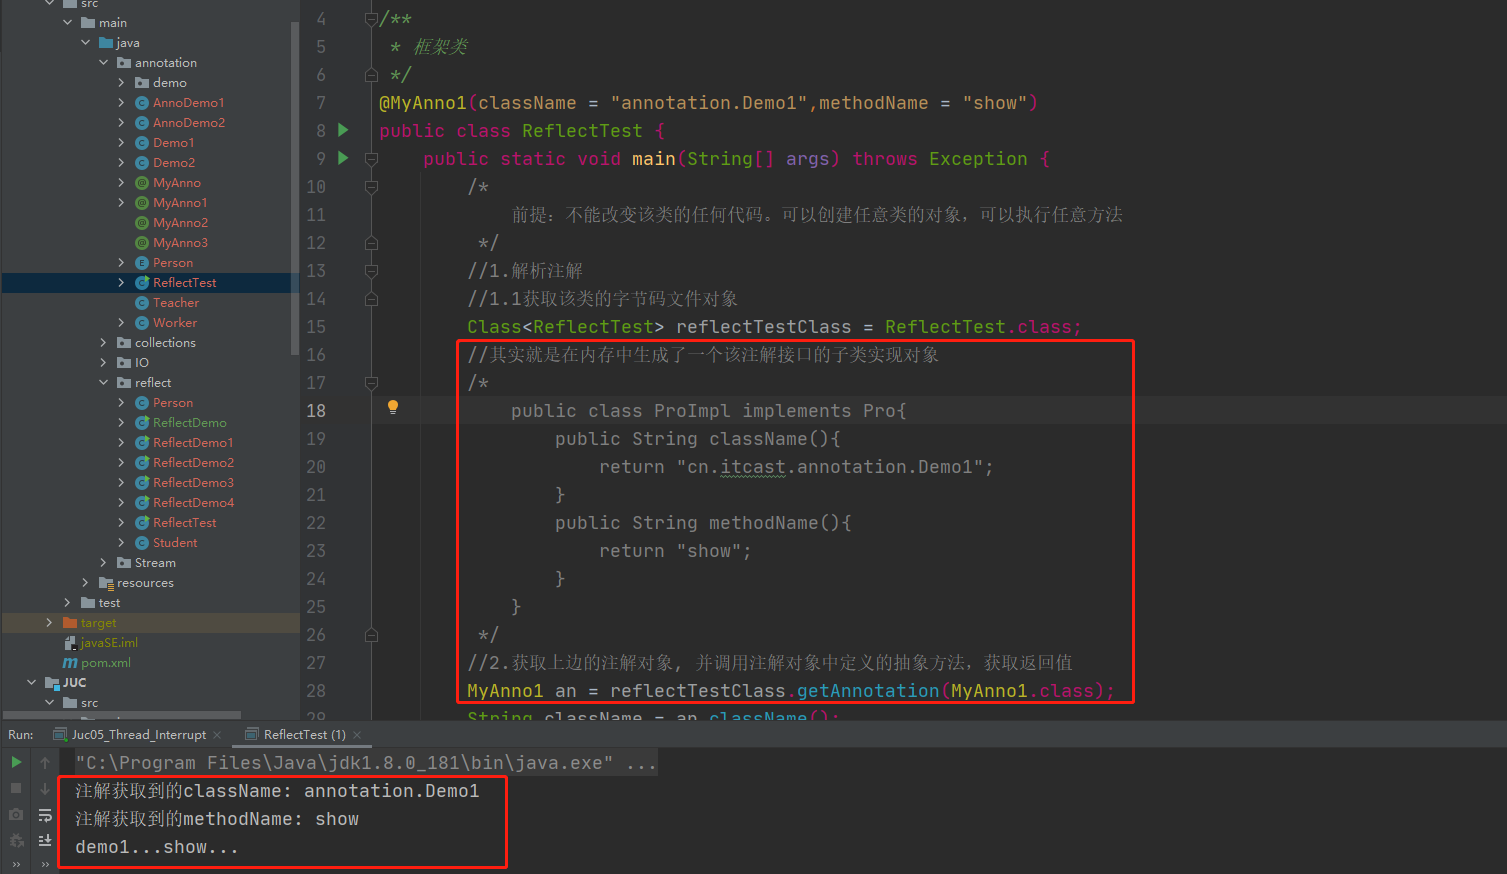Toggle scroll to end of console output
Screen dimensions: 1507x874
coord(45,840)
